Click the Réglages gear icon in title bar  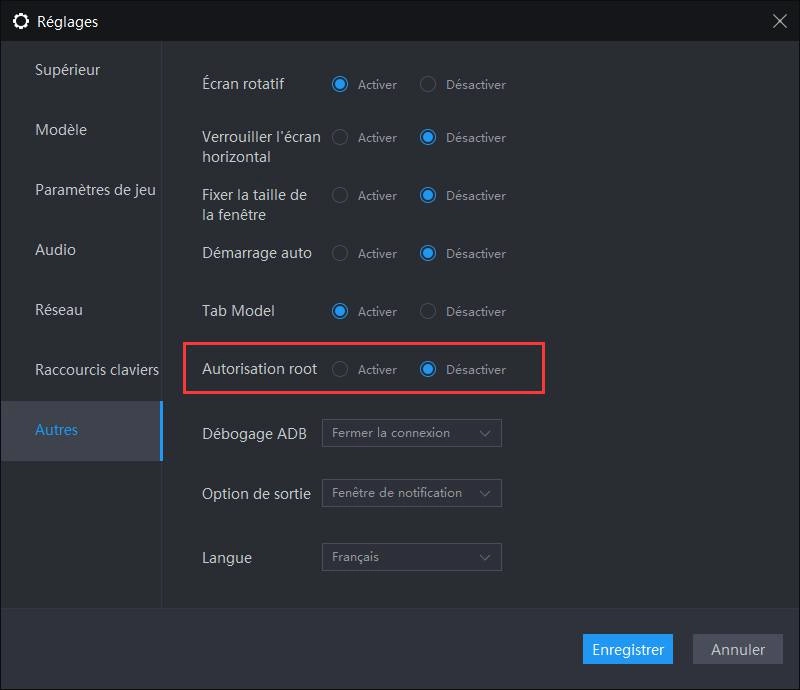point(21,21)
